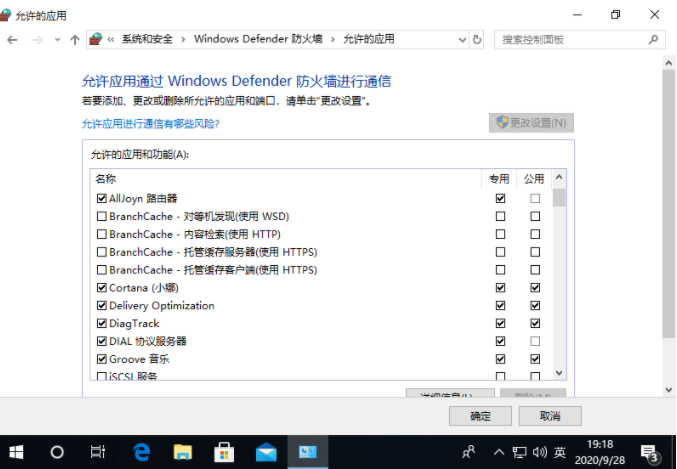Toggle BranchCache 对等机发现 name checkbox
Screen dimensions: 677x469
point(101,216)
